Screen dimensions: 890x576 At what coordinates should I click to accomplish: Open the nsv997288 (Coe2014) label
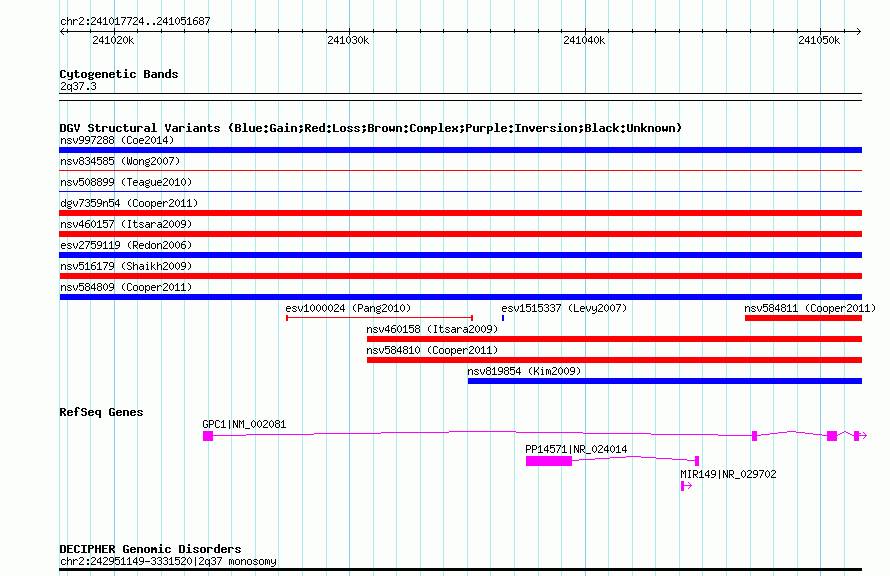pos(117,140)
